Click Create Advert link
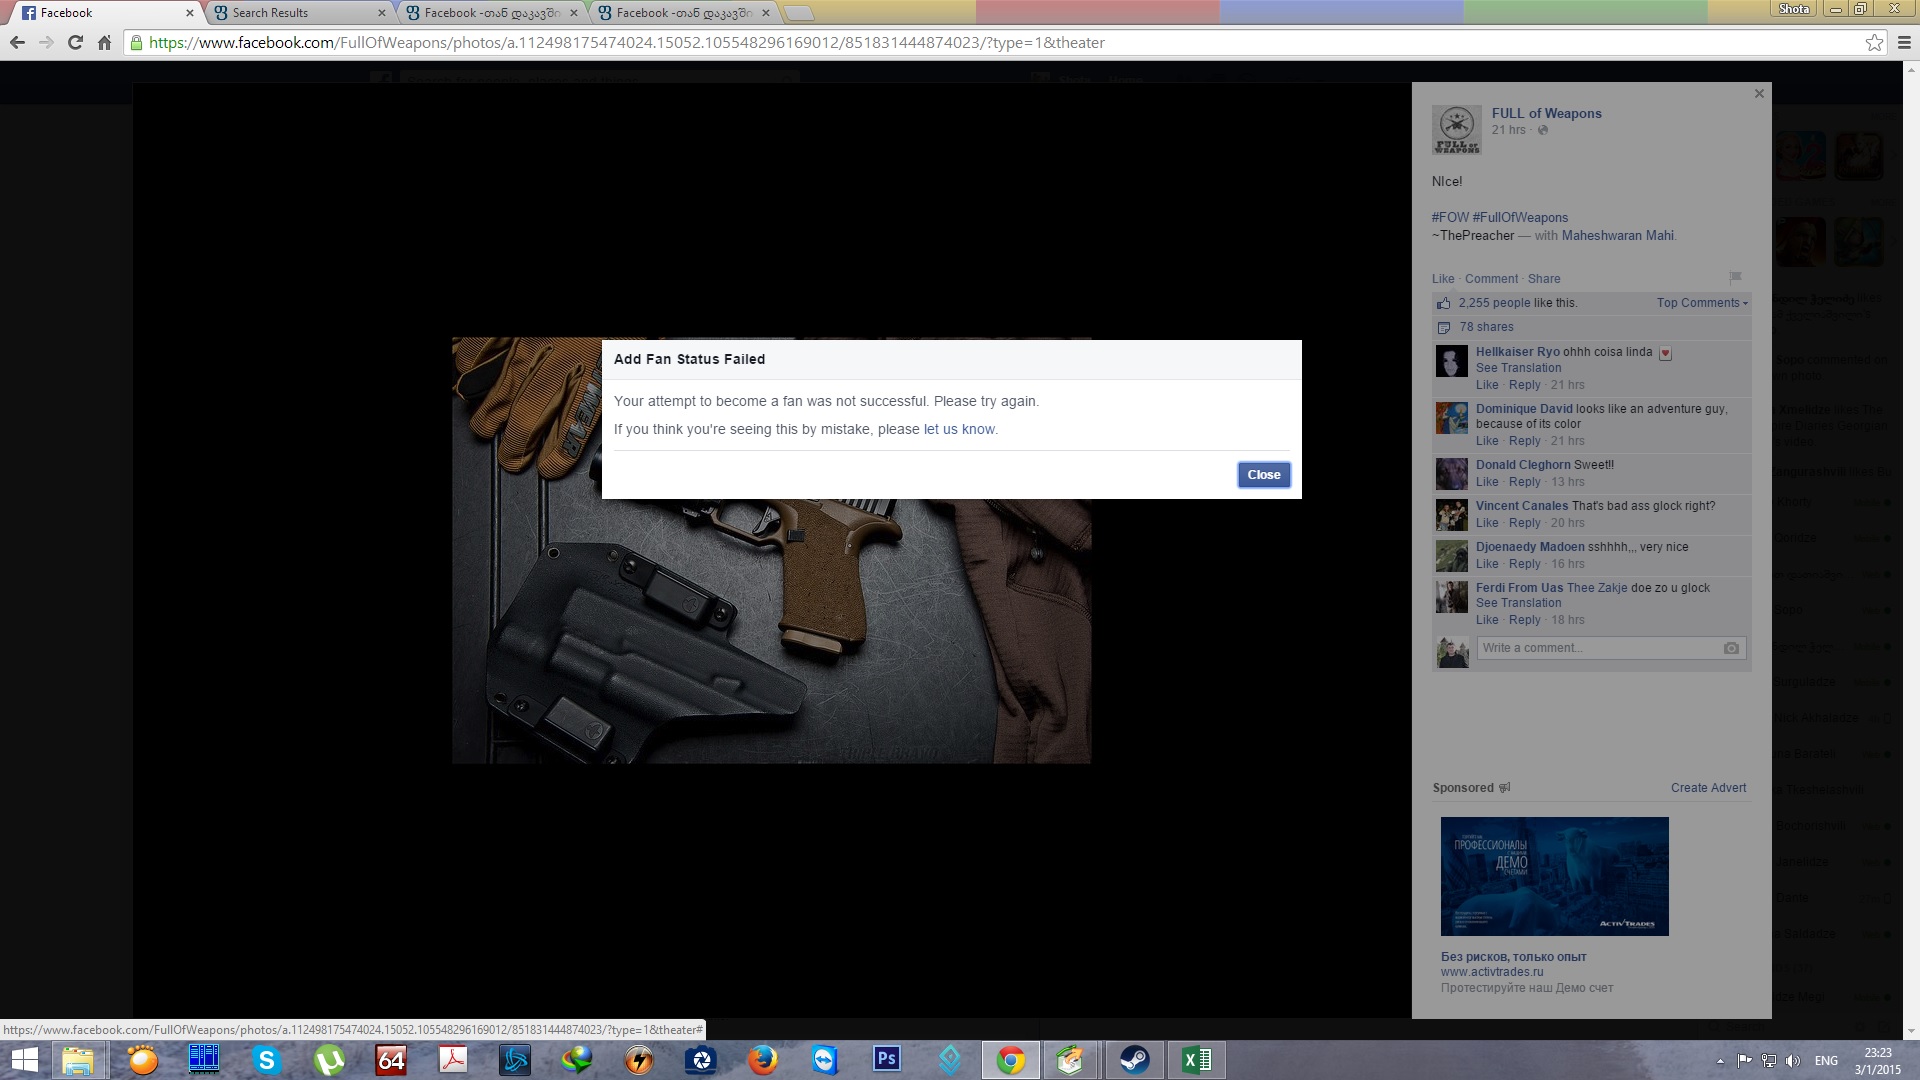Image resolution: width=1920 pixels, height=1080 pixels. (x=1708, y=788)
